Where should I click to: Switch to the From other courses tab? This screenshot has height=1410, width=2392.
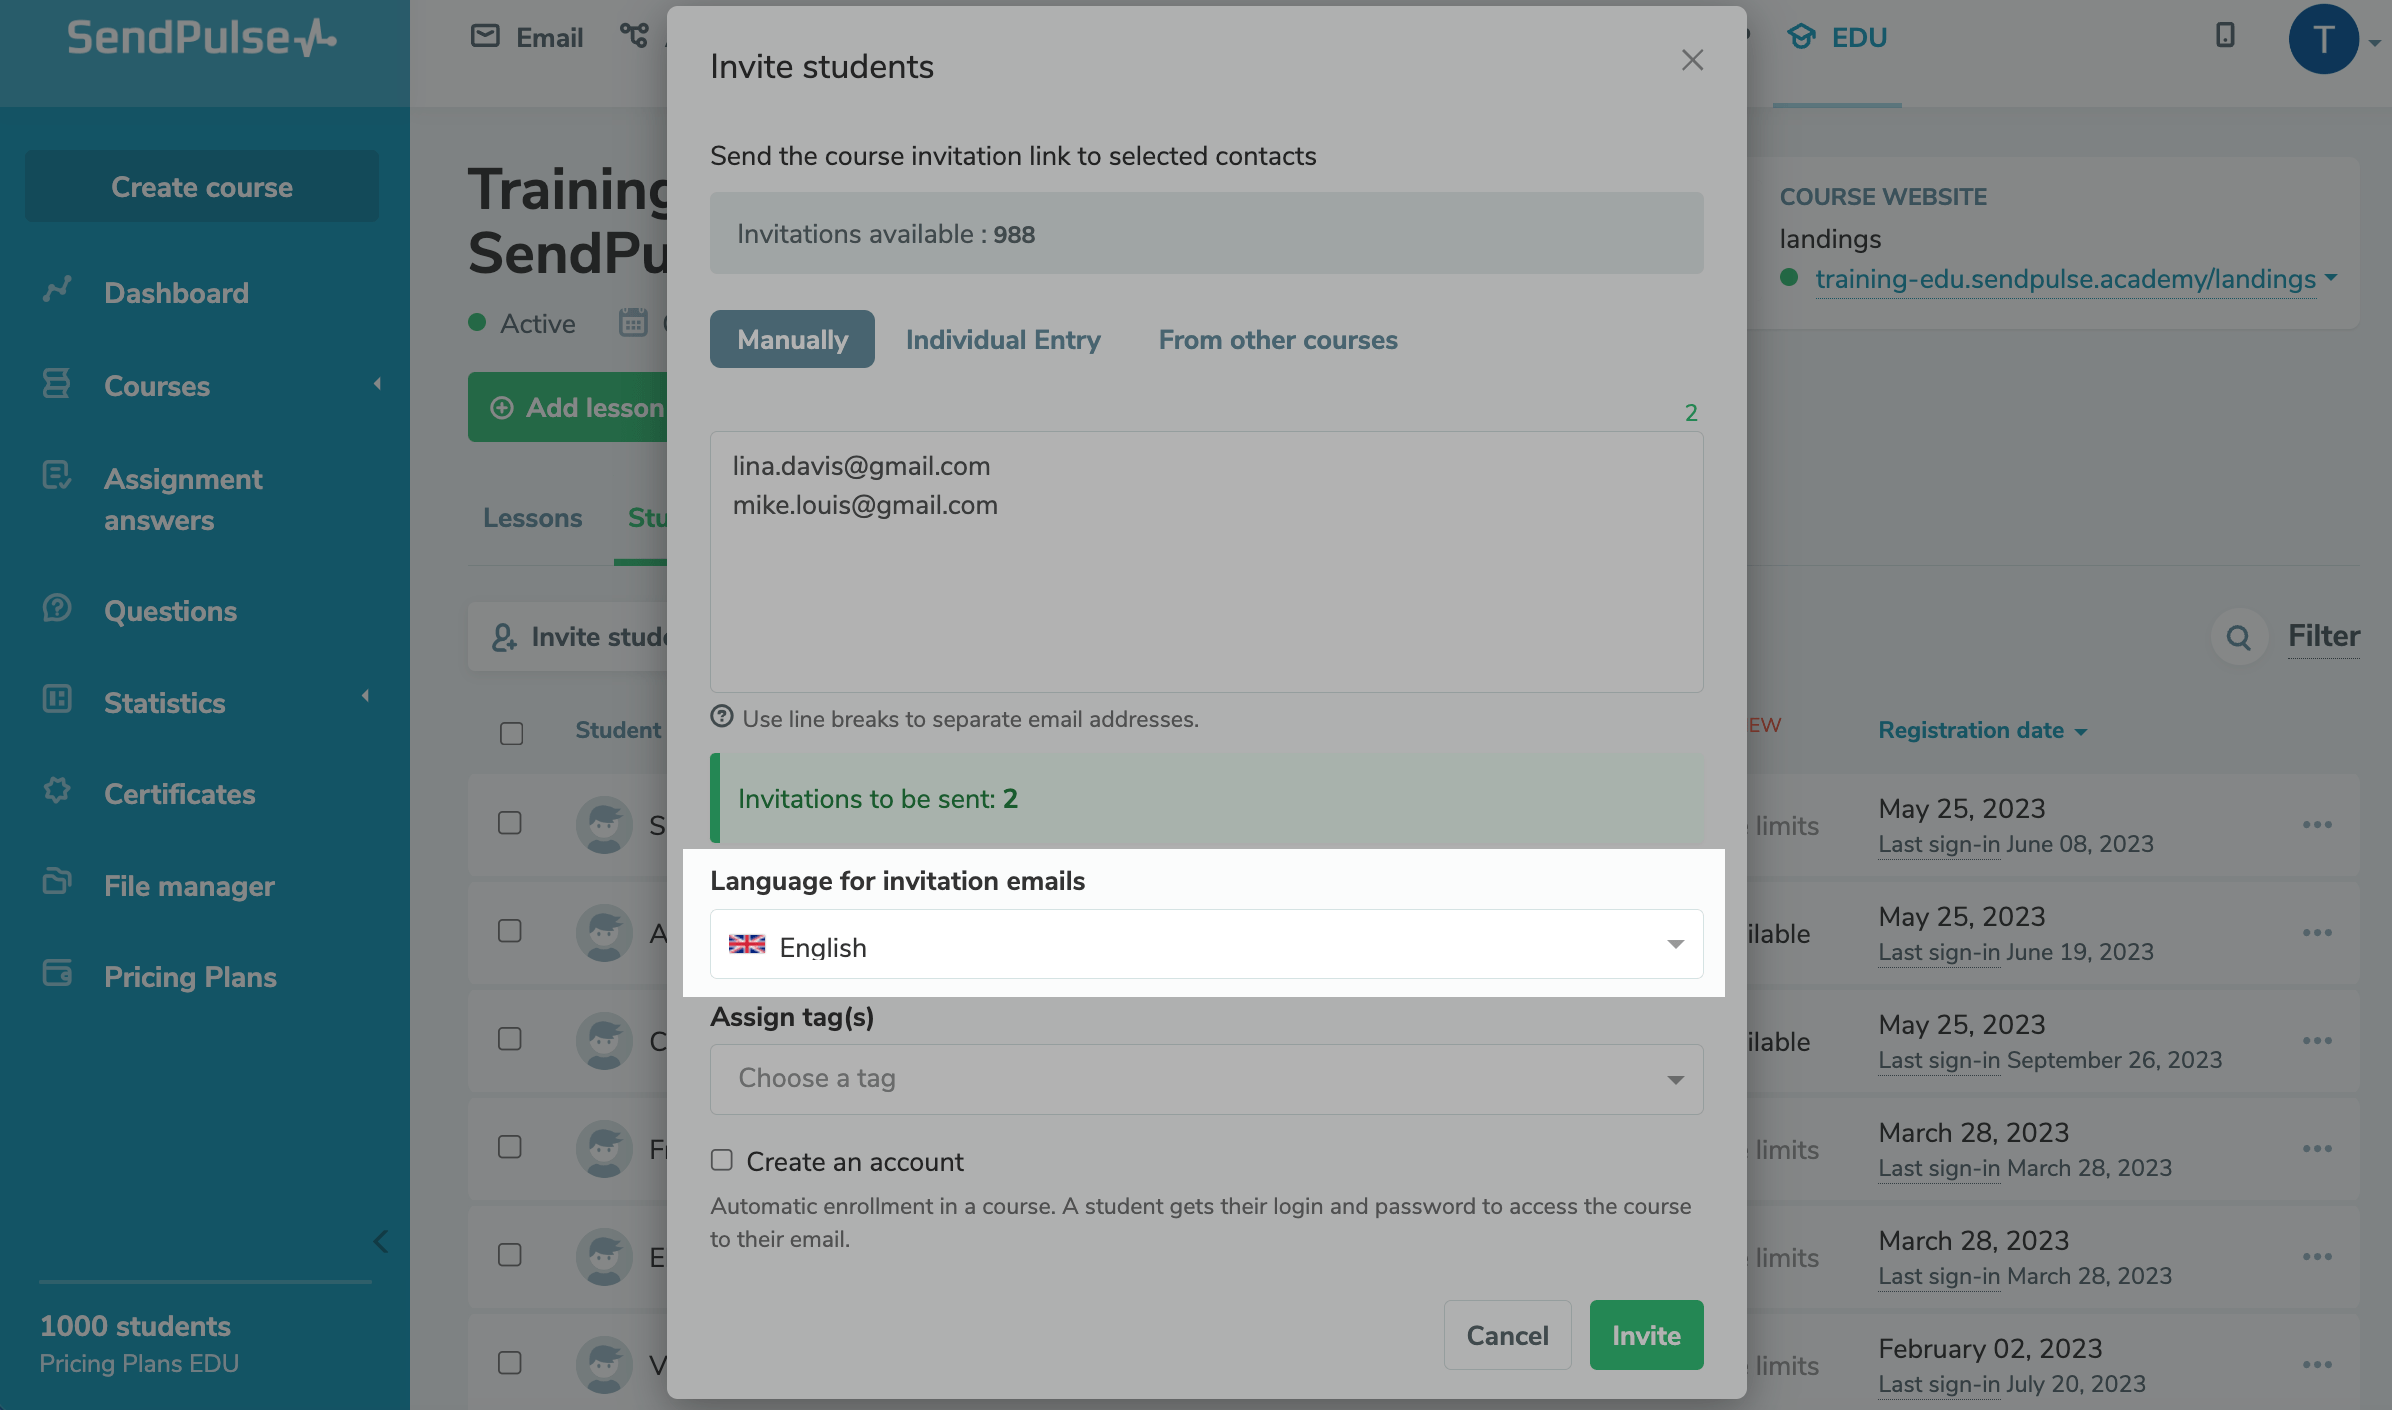point(1277,339)
